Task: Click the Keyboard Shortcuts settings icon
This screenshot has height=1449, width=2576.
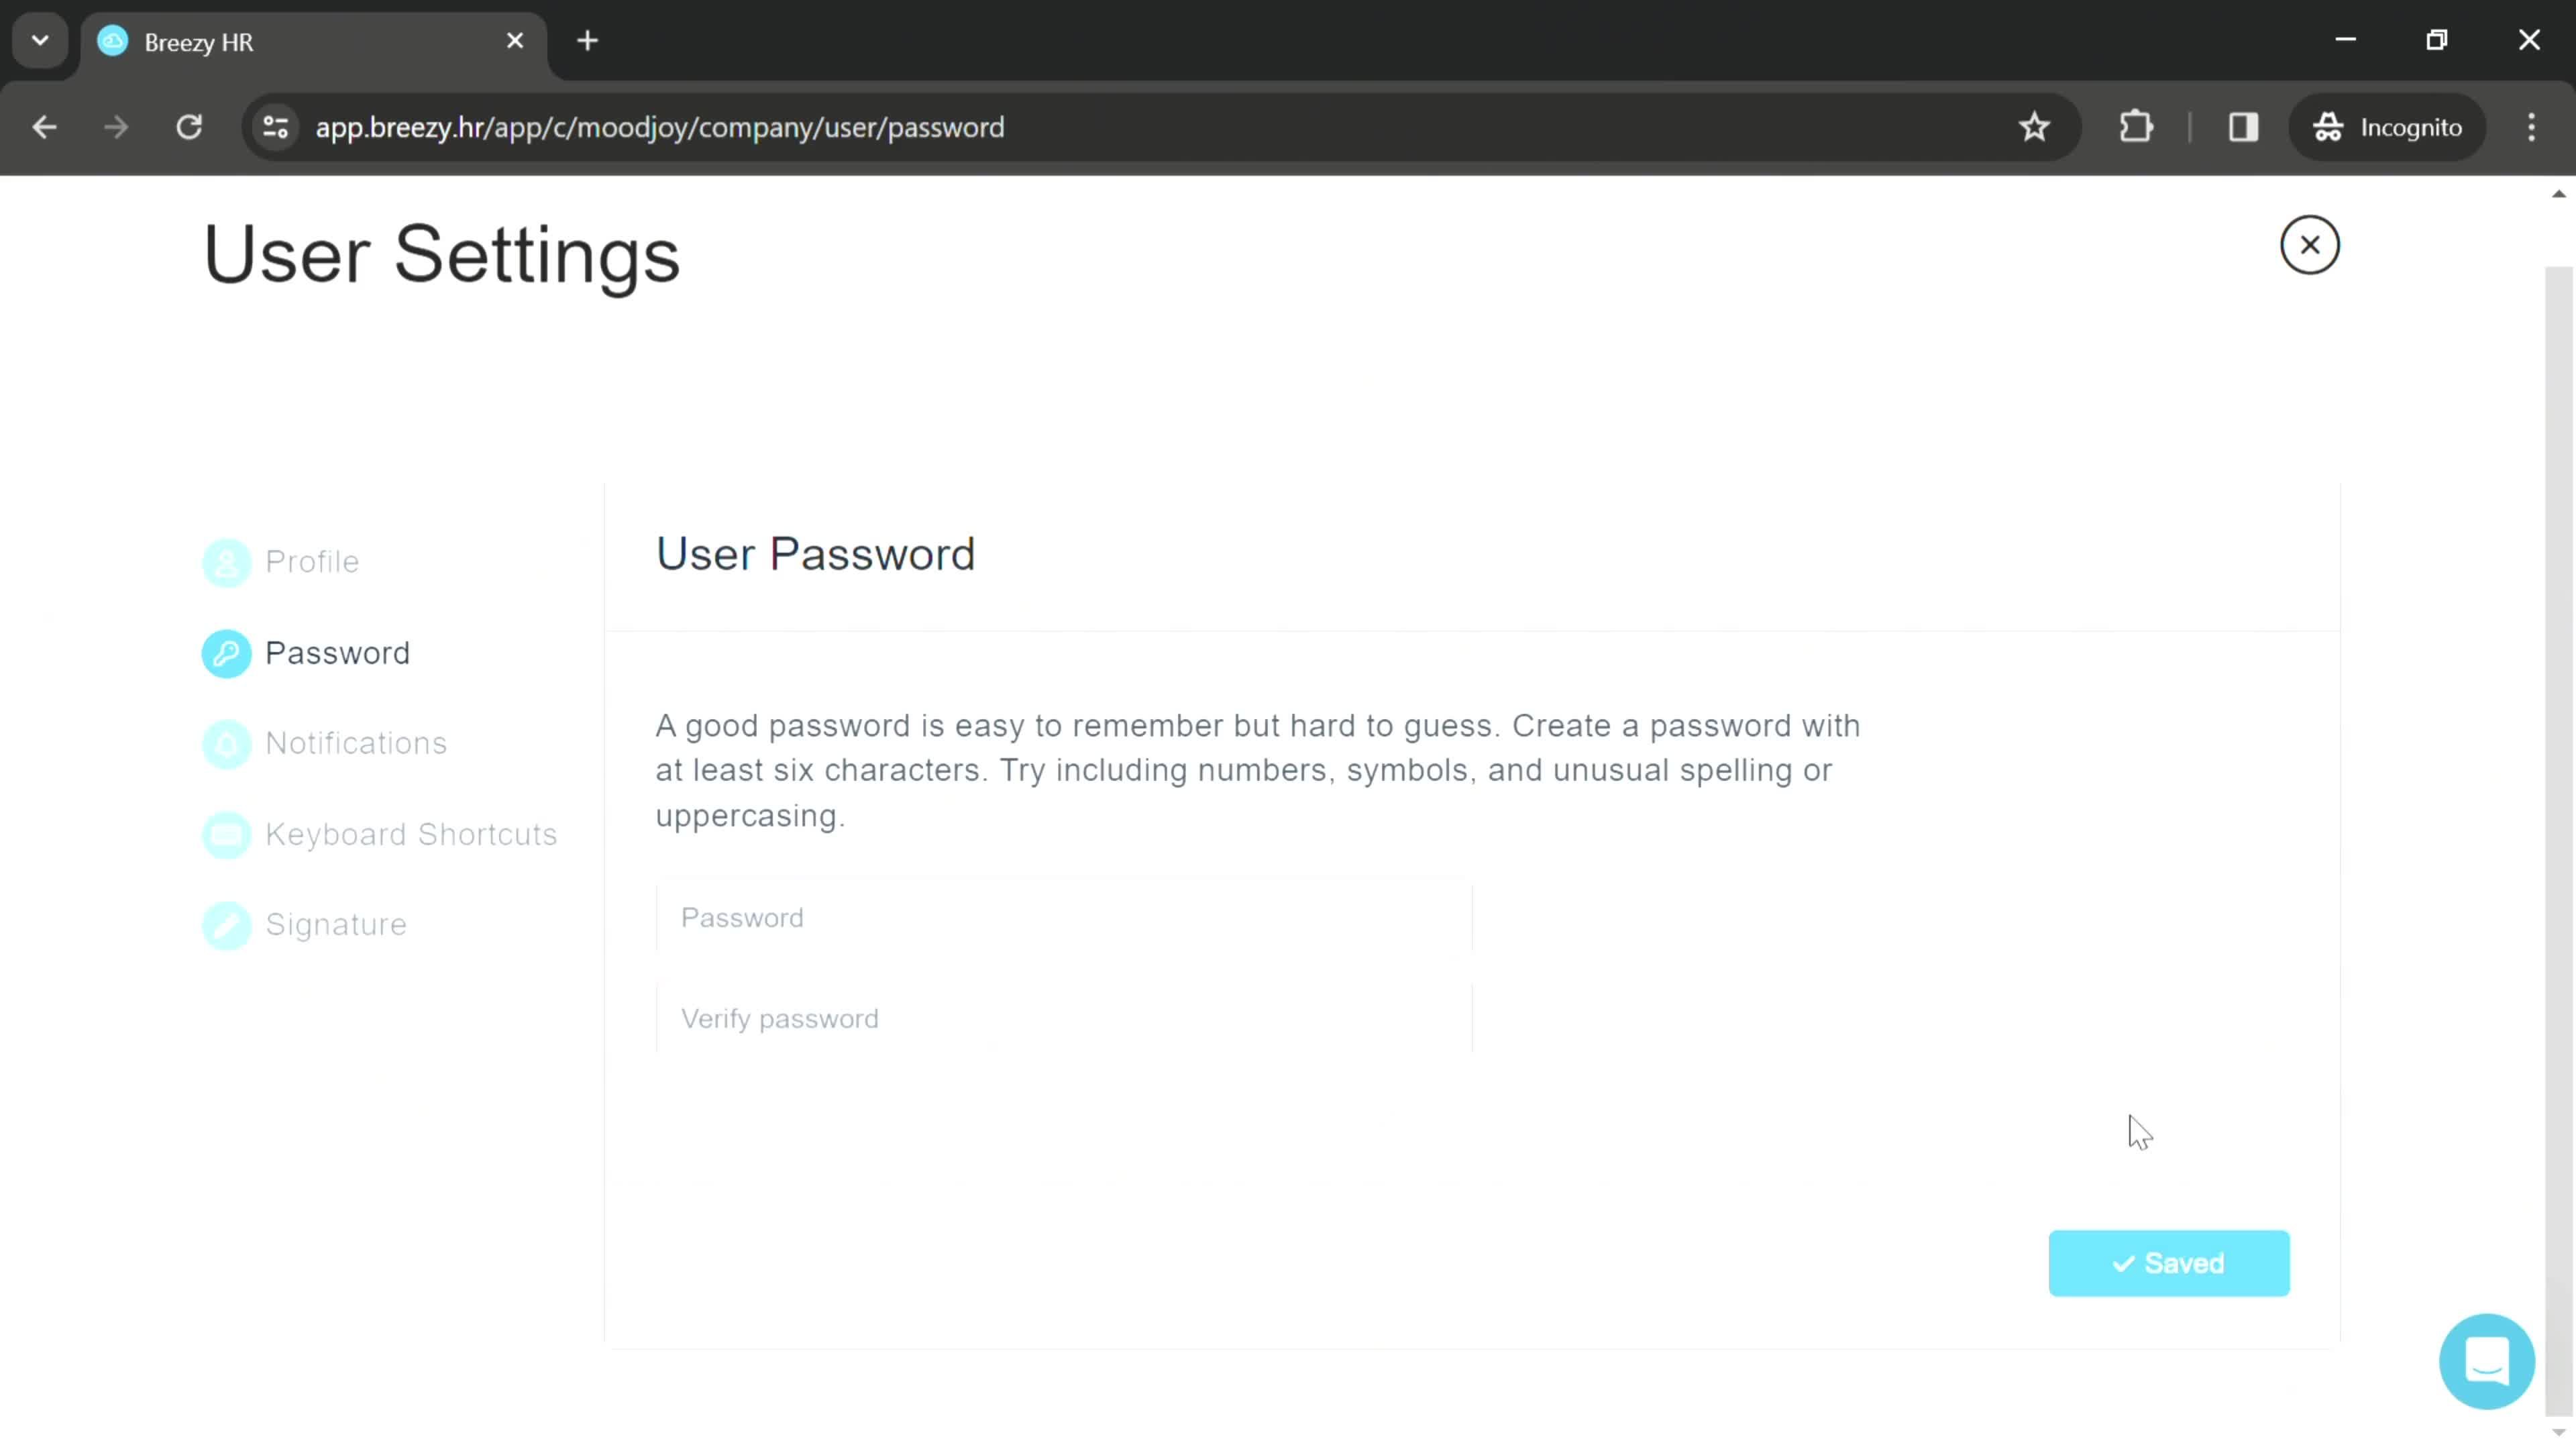Action: click(227, 833)
